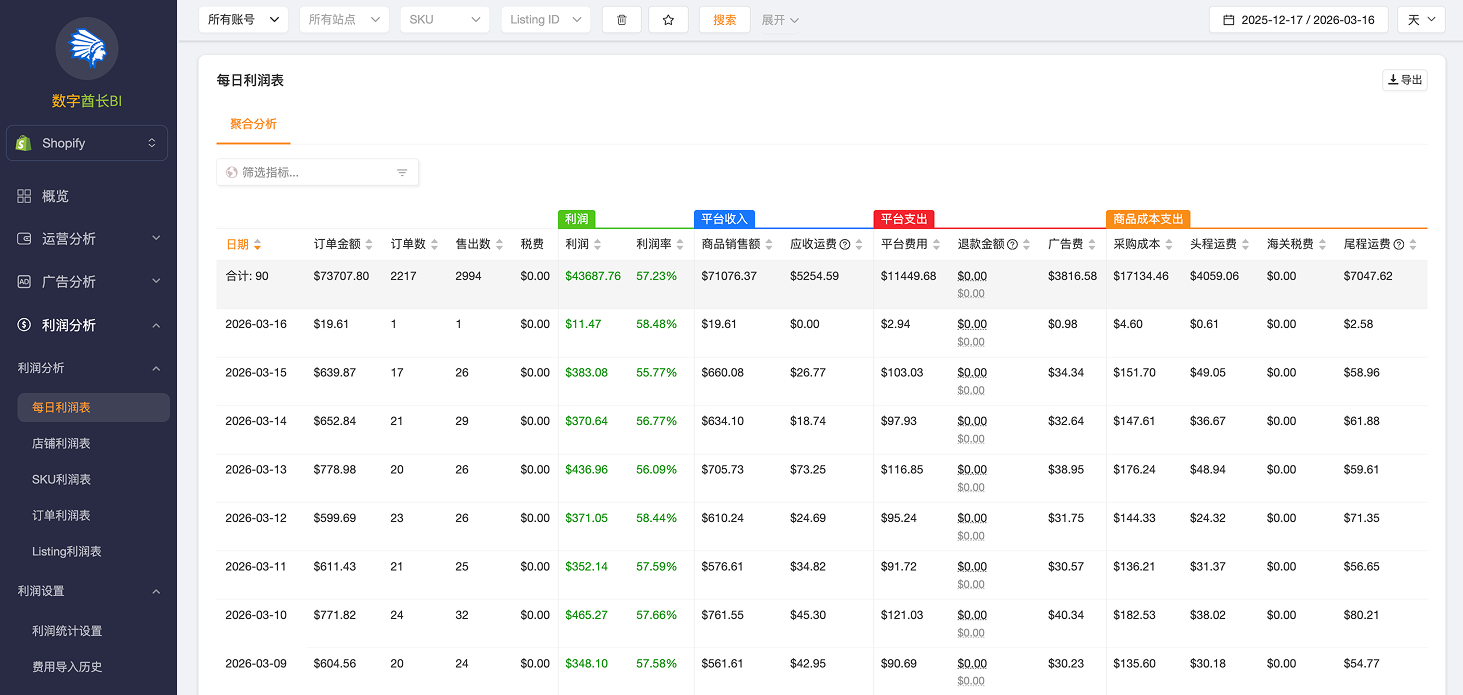The height and width of the screenshot is (695, 1463).
Task: Click the calendar icon in date range
Action: pos(1228,20)
